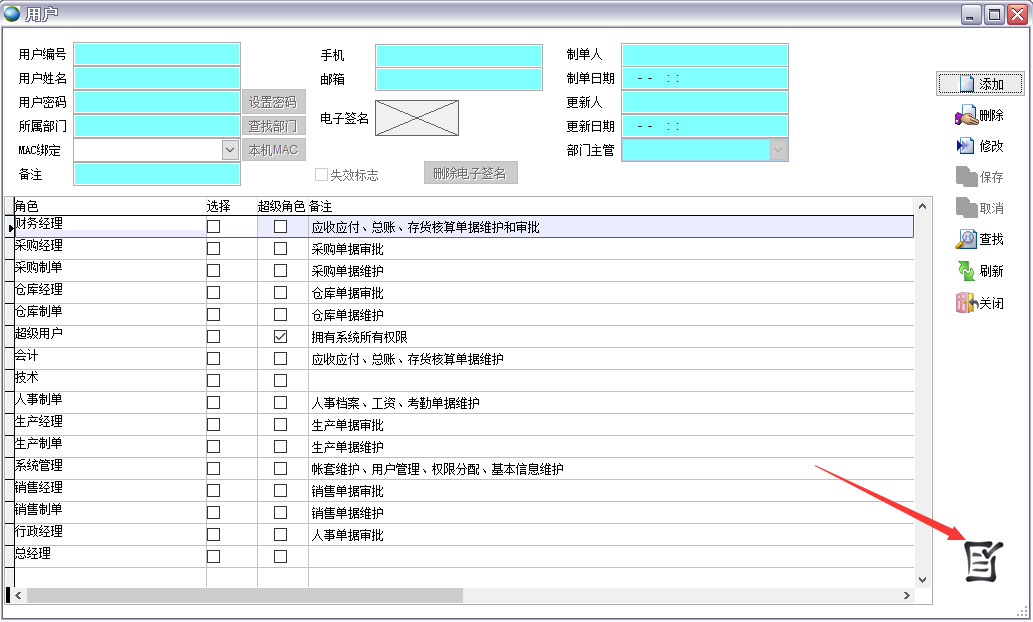The width and height of the screenshot is (1033, 622).
Task: Click the 关闭 (Close) door icon
Action: 966,303
